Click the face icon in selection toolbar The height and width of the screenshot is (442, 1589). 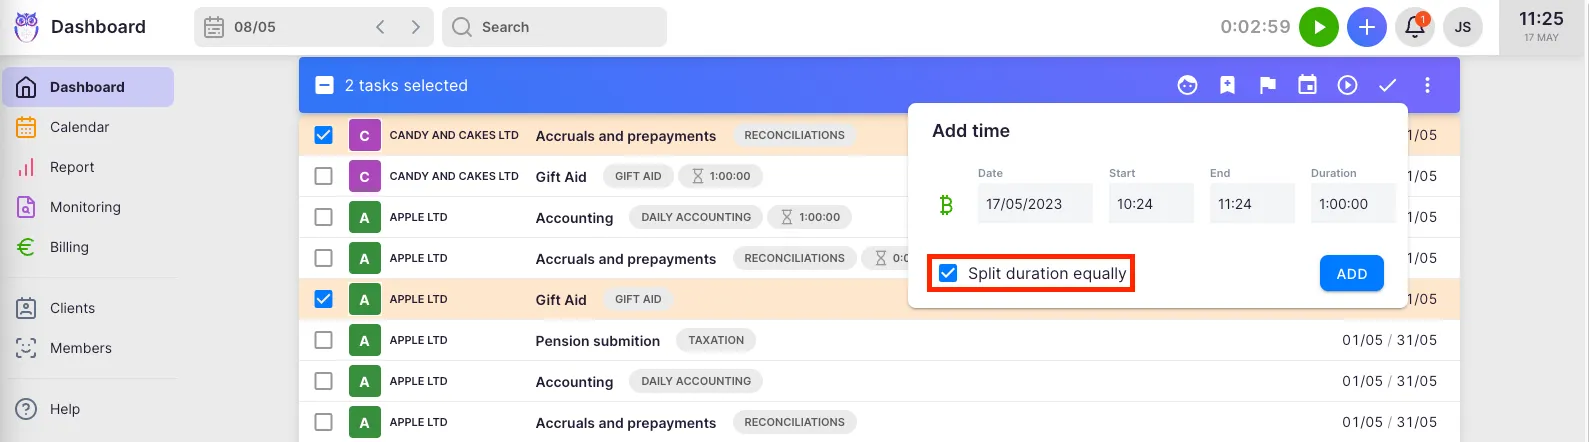1187,86
